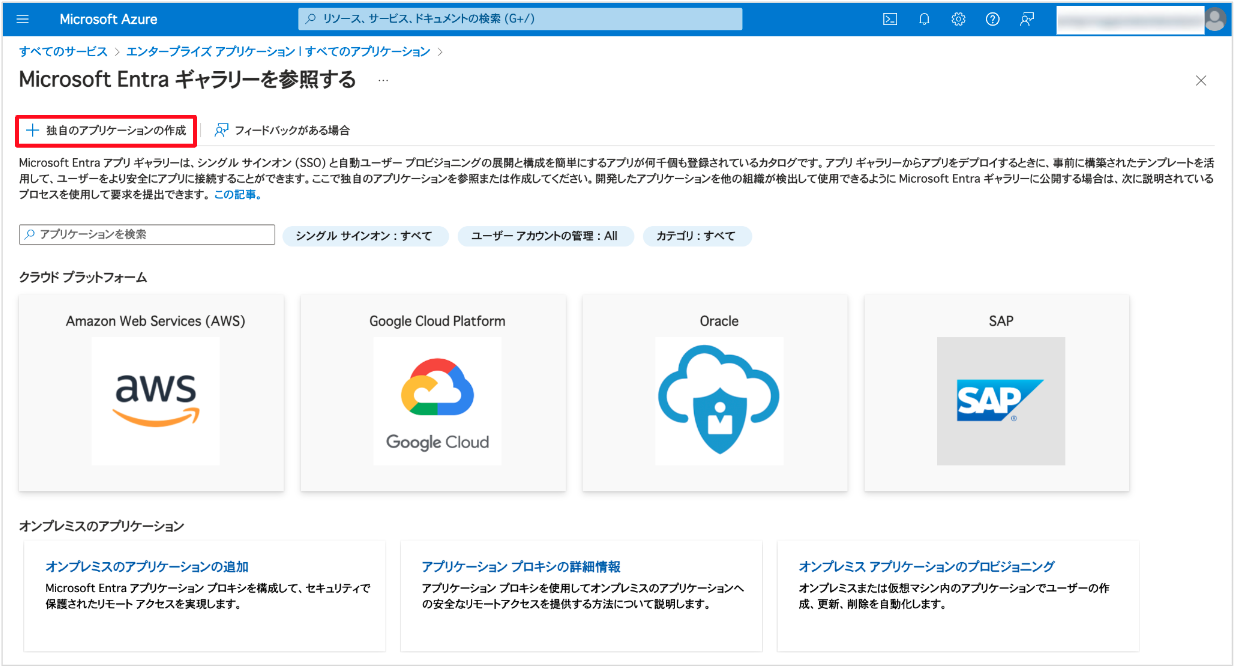Open the ユーザー アカウントの管理 : All filter
This screenshot has width=1236, height=669.
(544, 236)
